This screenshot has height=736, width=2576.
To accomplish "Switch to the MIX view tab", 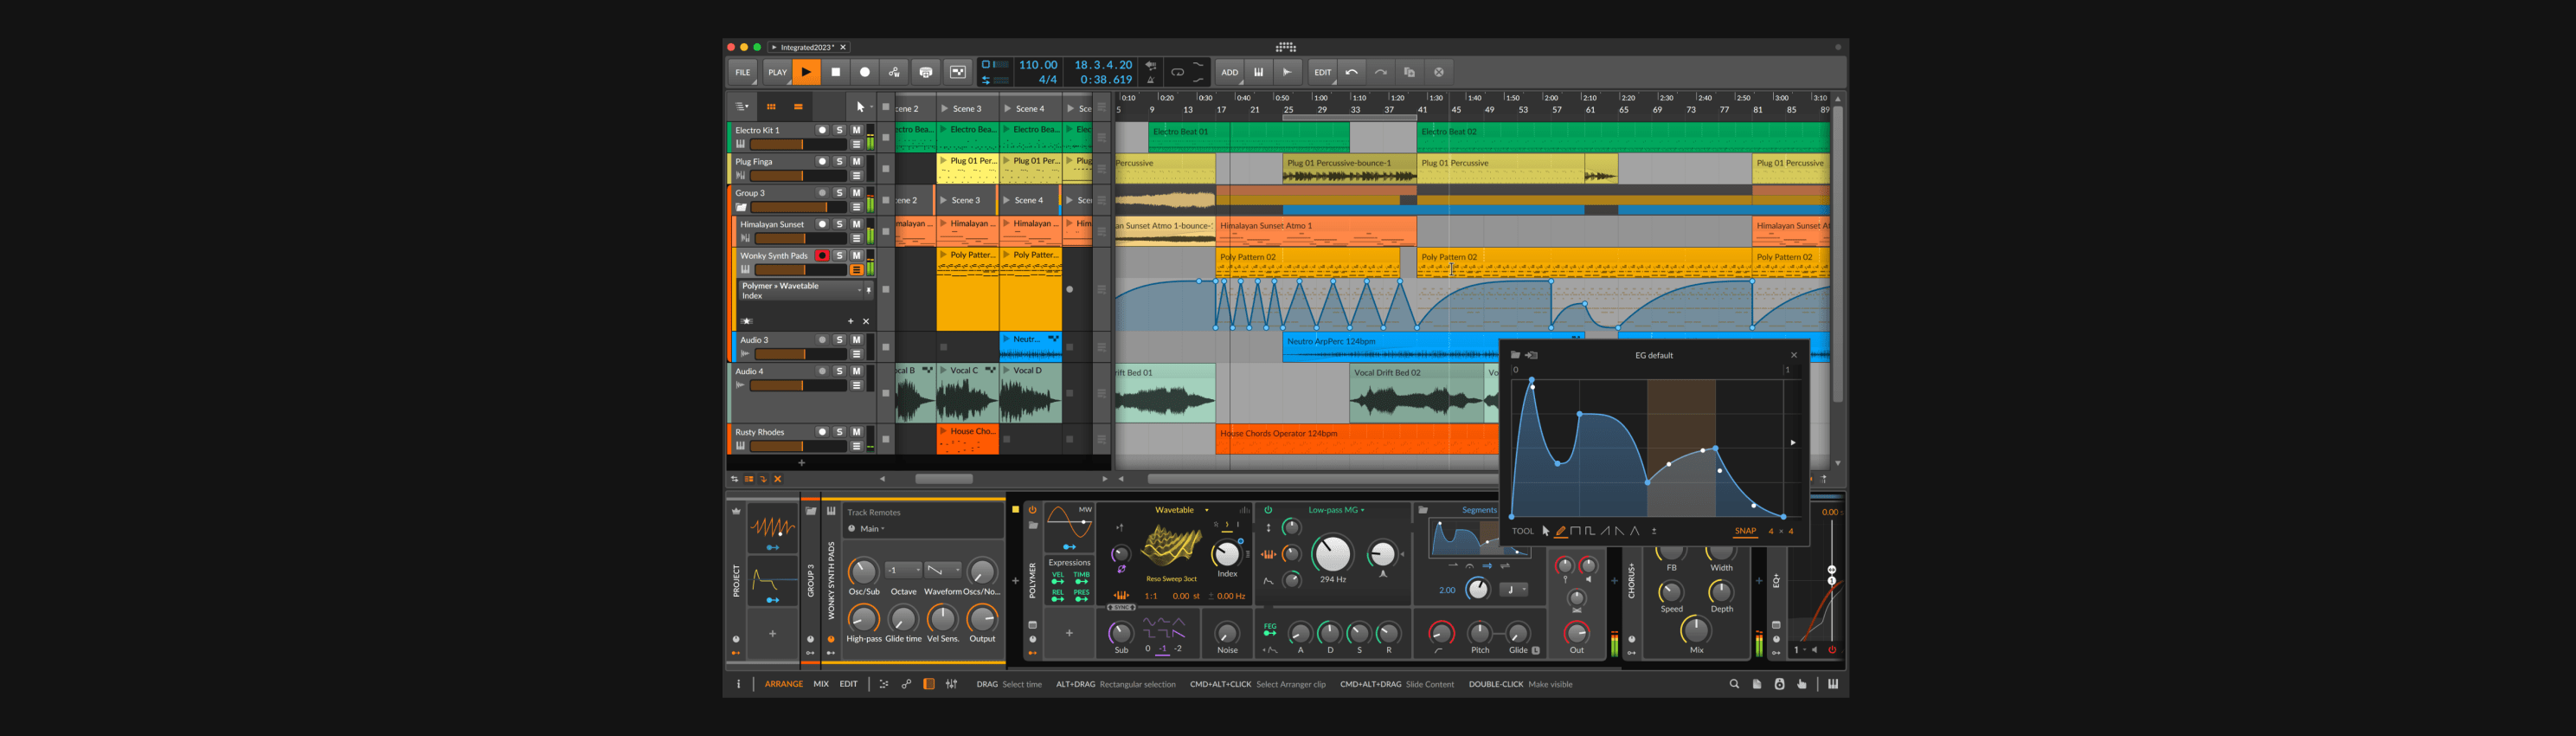I will [x=821, y=684].
